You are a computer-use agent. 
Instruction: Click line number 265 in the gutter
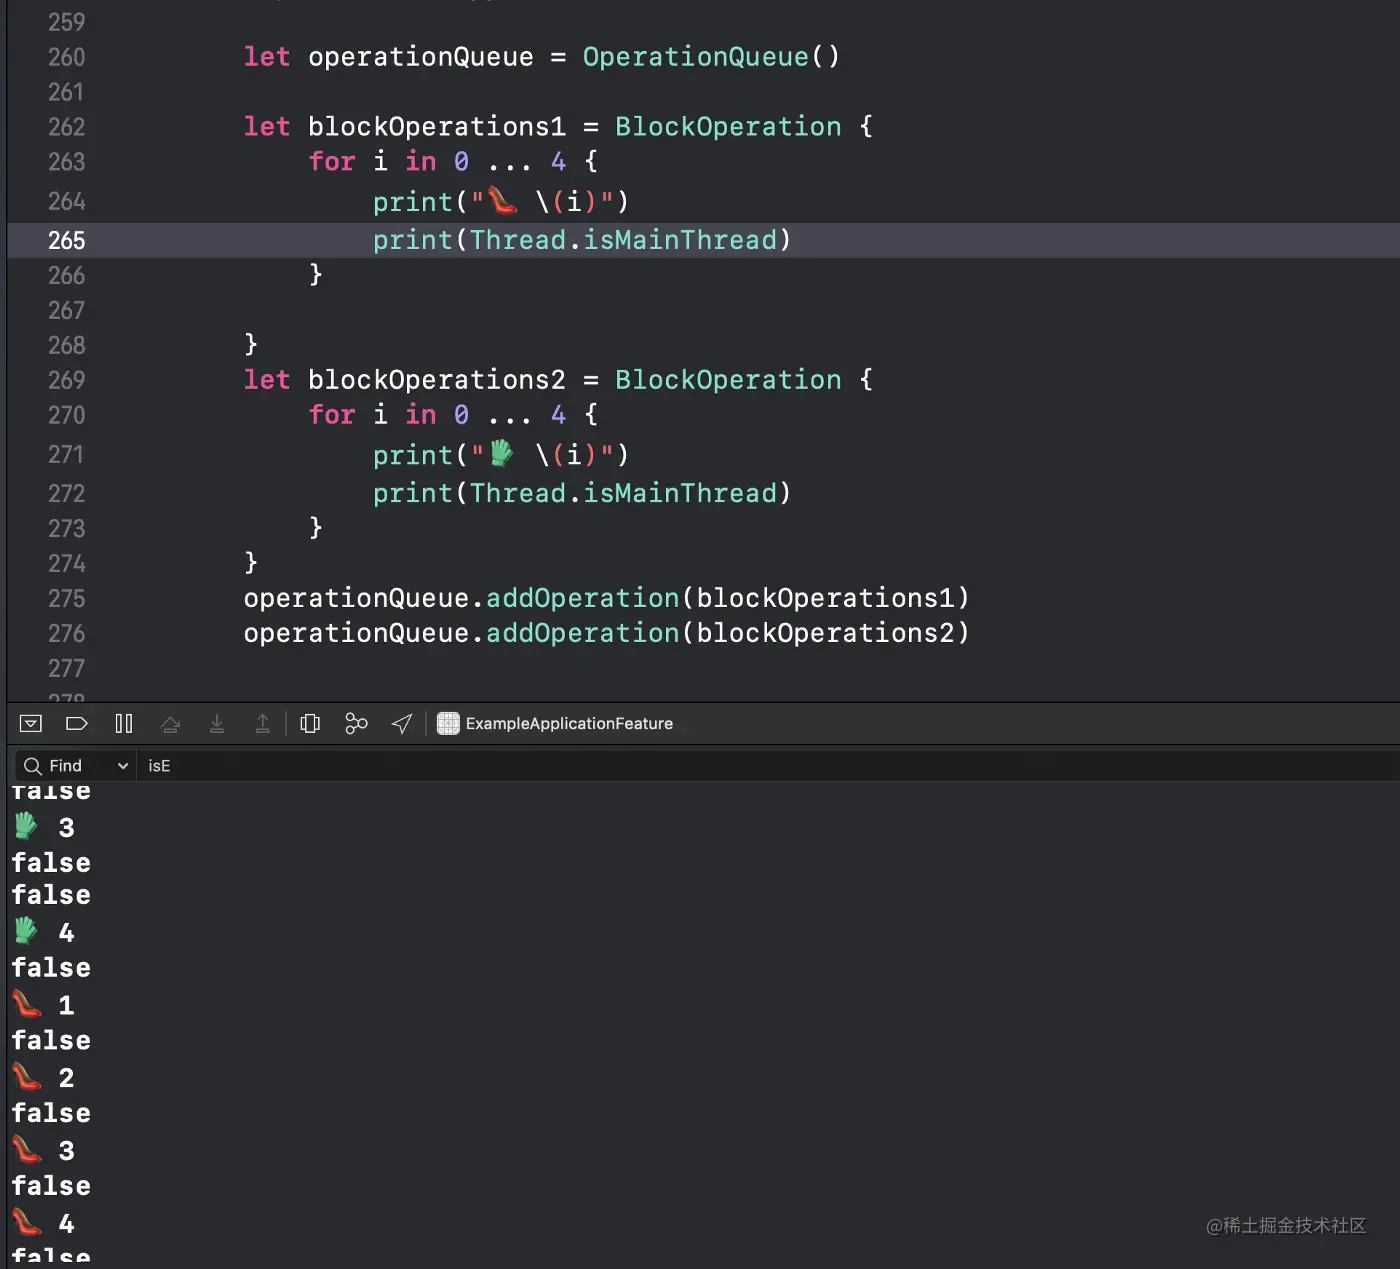pyautogui.click(x=67, y=241)
